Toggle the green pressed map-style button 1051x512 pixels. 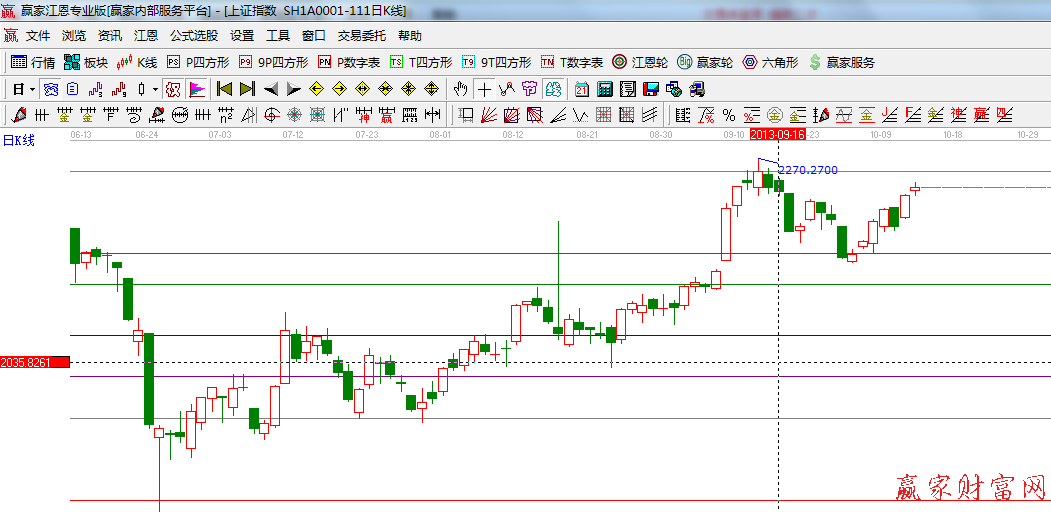(x=551, y=89)
